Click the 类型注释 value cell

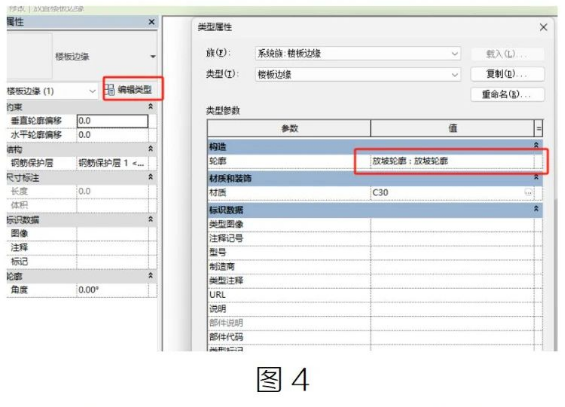pos(453,281)
